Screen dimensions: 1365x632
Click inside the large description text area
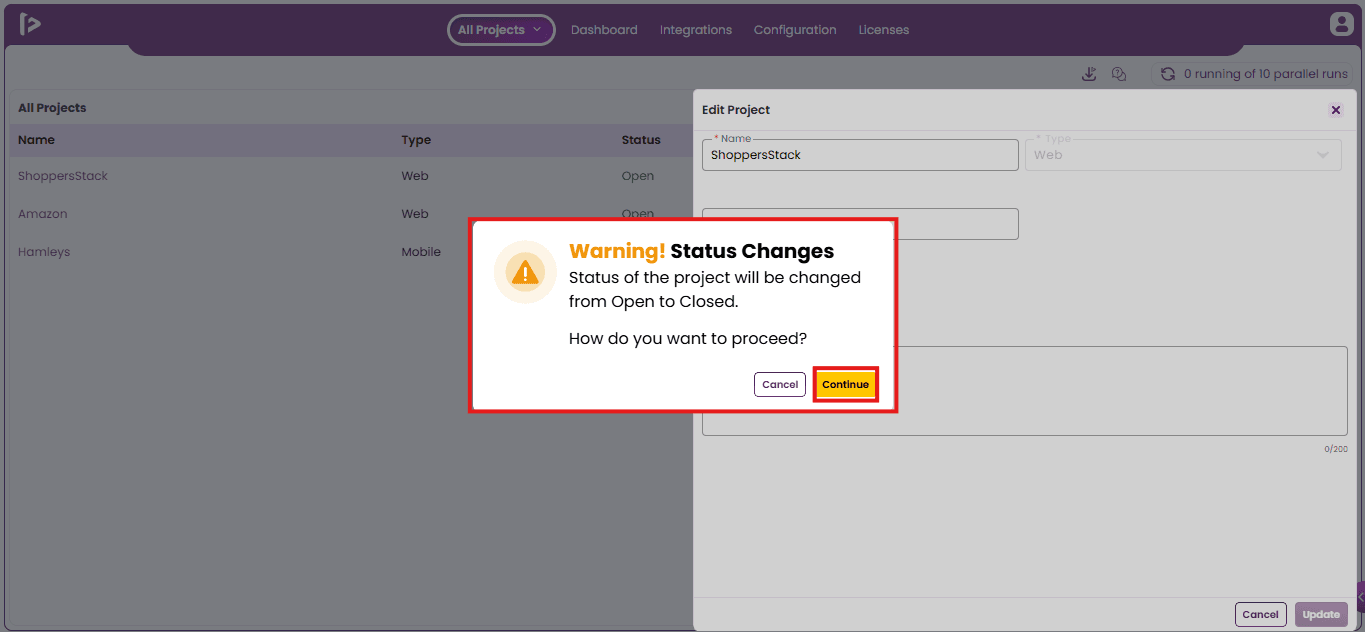tap(1025, 391)
